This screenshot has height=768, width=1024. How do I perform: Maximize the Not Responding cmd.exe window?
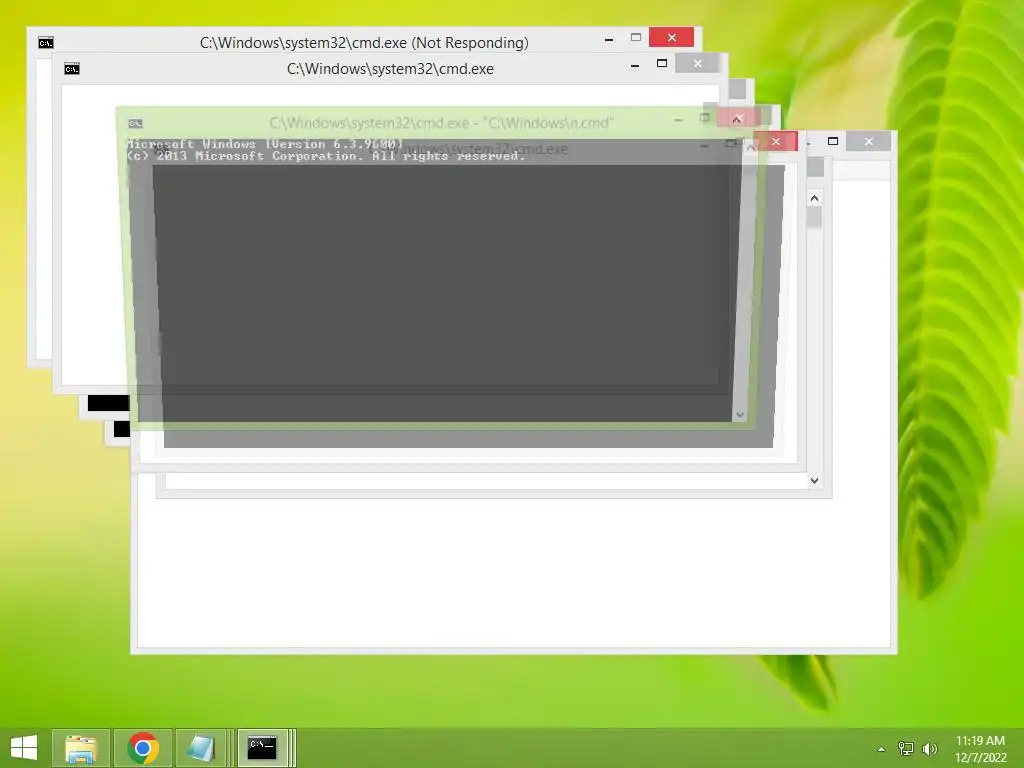click(635, 38)
